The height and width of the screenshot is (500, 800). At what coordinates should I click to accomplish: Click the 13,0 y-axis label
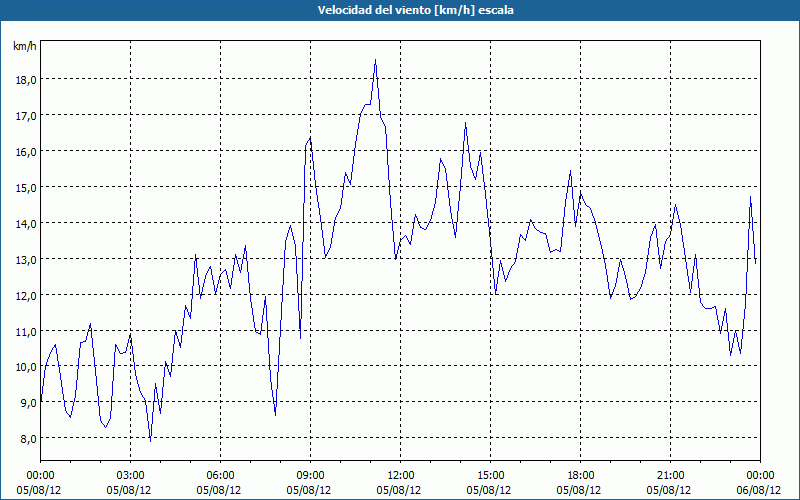26,259
